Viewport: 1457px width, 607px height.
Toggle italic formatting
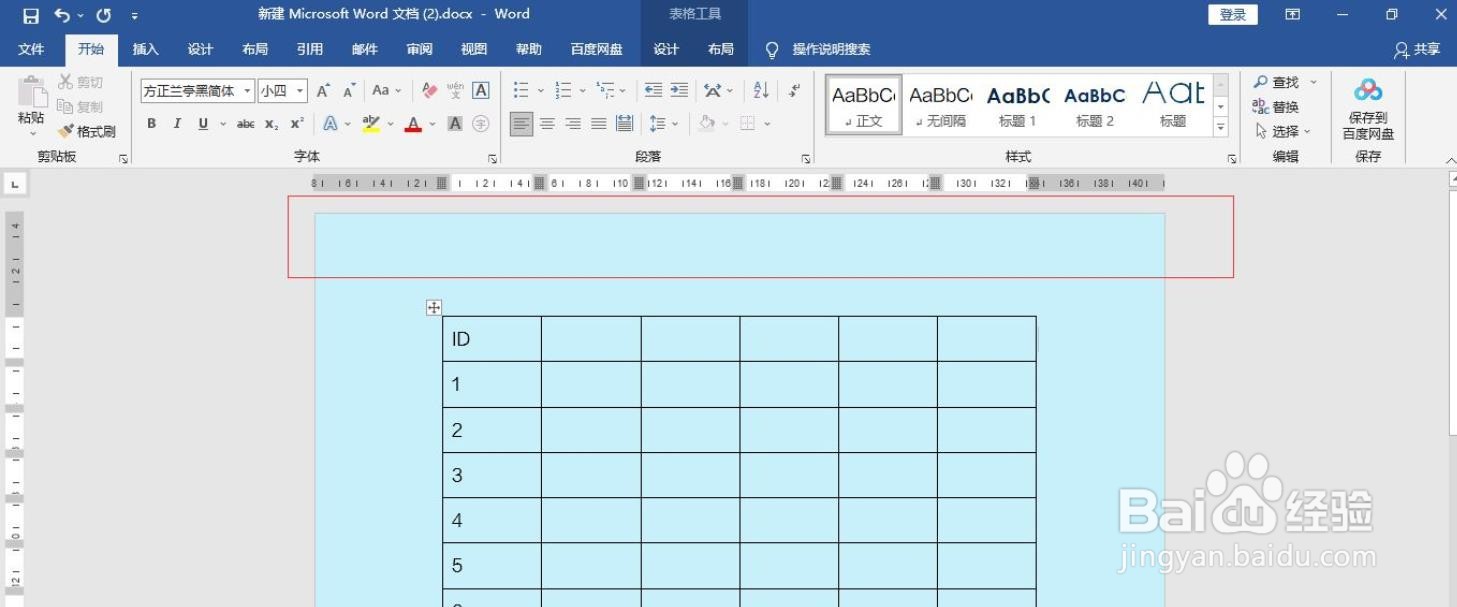pos(177,124)
